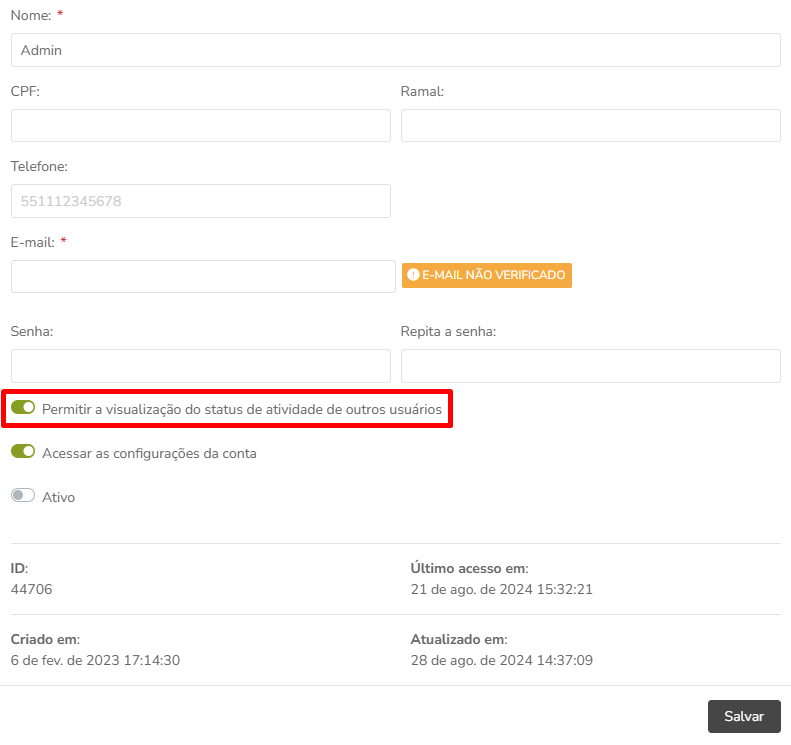Image resolution: width=791 pixels, height=745 pixels.
Task: Focus the Repita a senha field
Action: click(591, 366)
